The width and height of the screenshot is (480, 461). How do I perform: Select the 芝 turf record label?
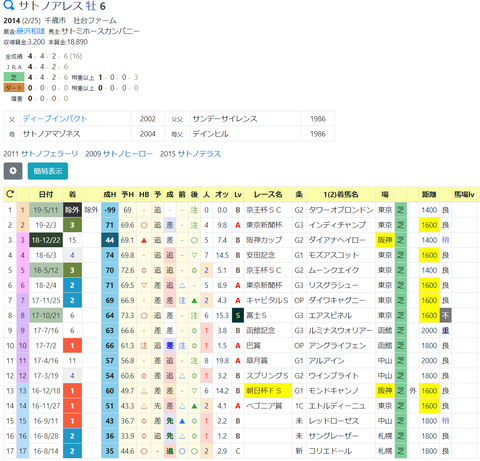14,77
